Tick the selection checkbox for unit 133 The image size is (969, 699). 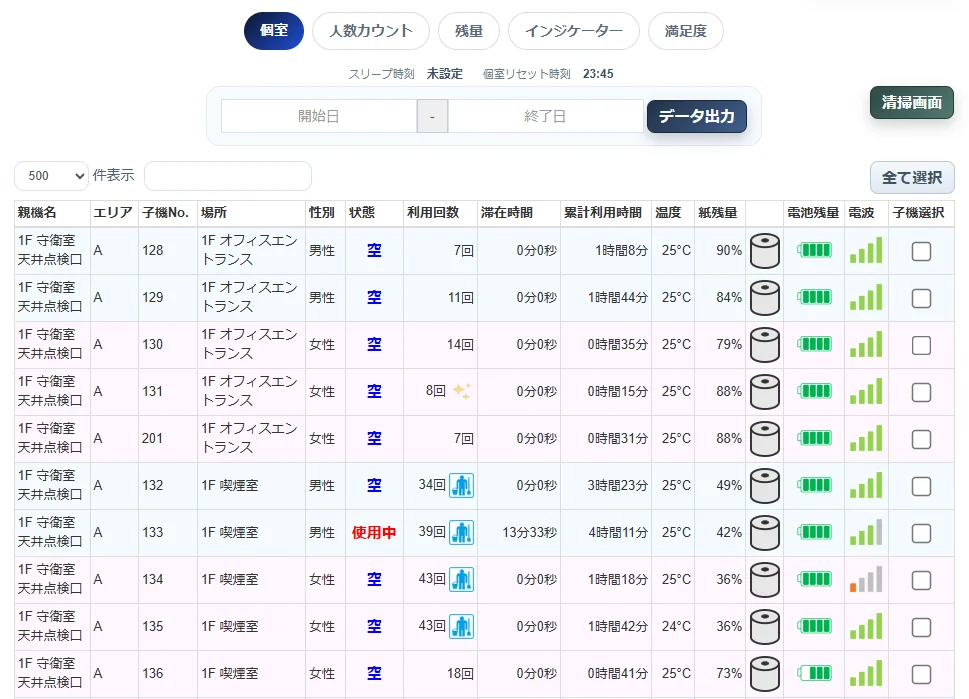[x=921, y=533]
